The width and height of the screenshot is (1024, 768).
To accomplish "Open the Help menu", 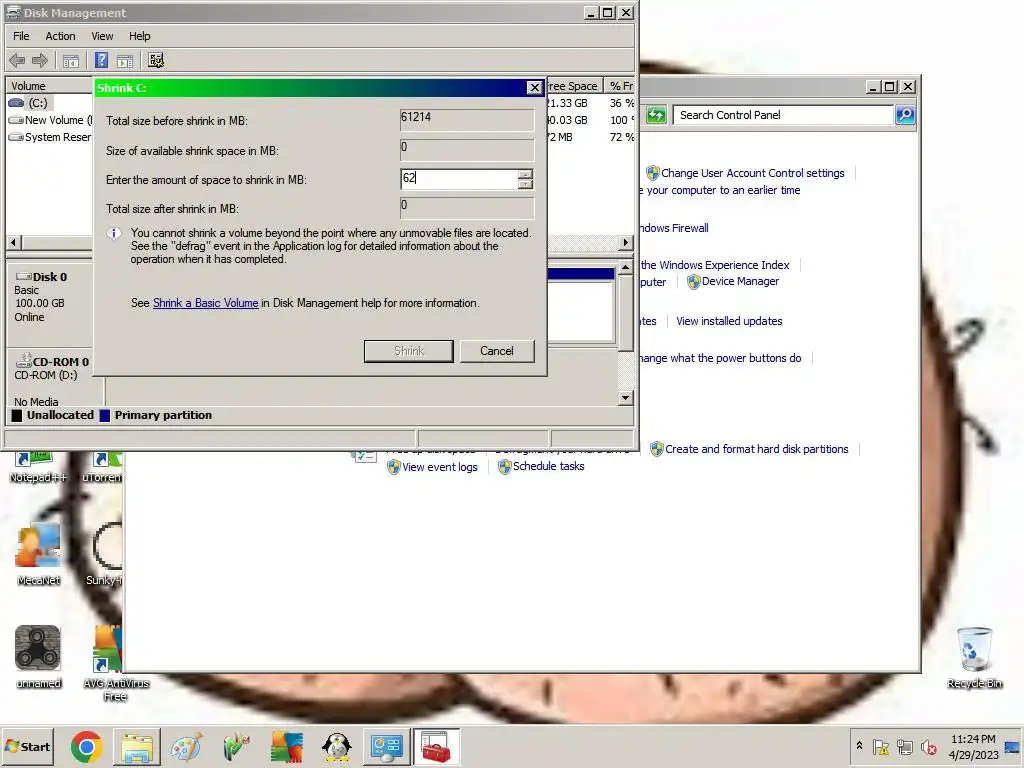I will tap(139, 36).
